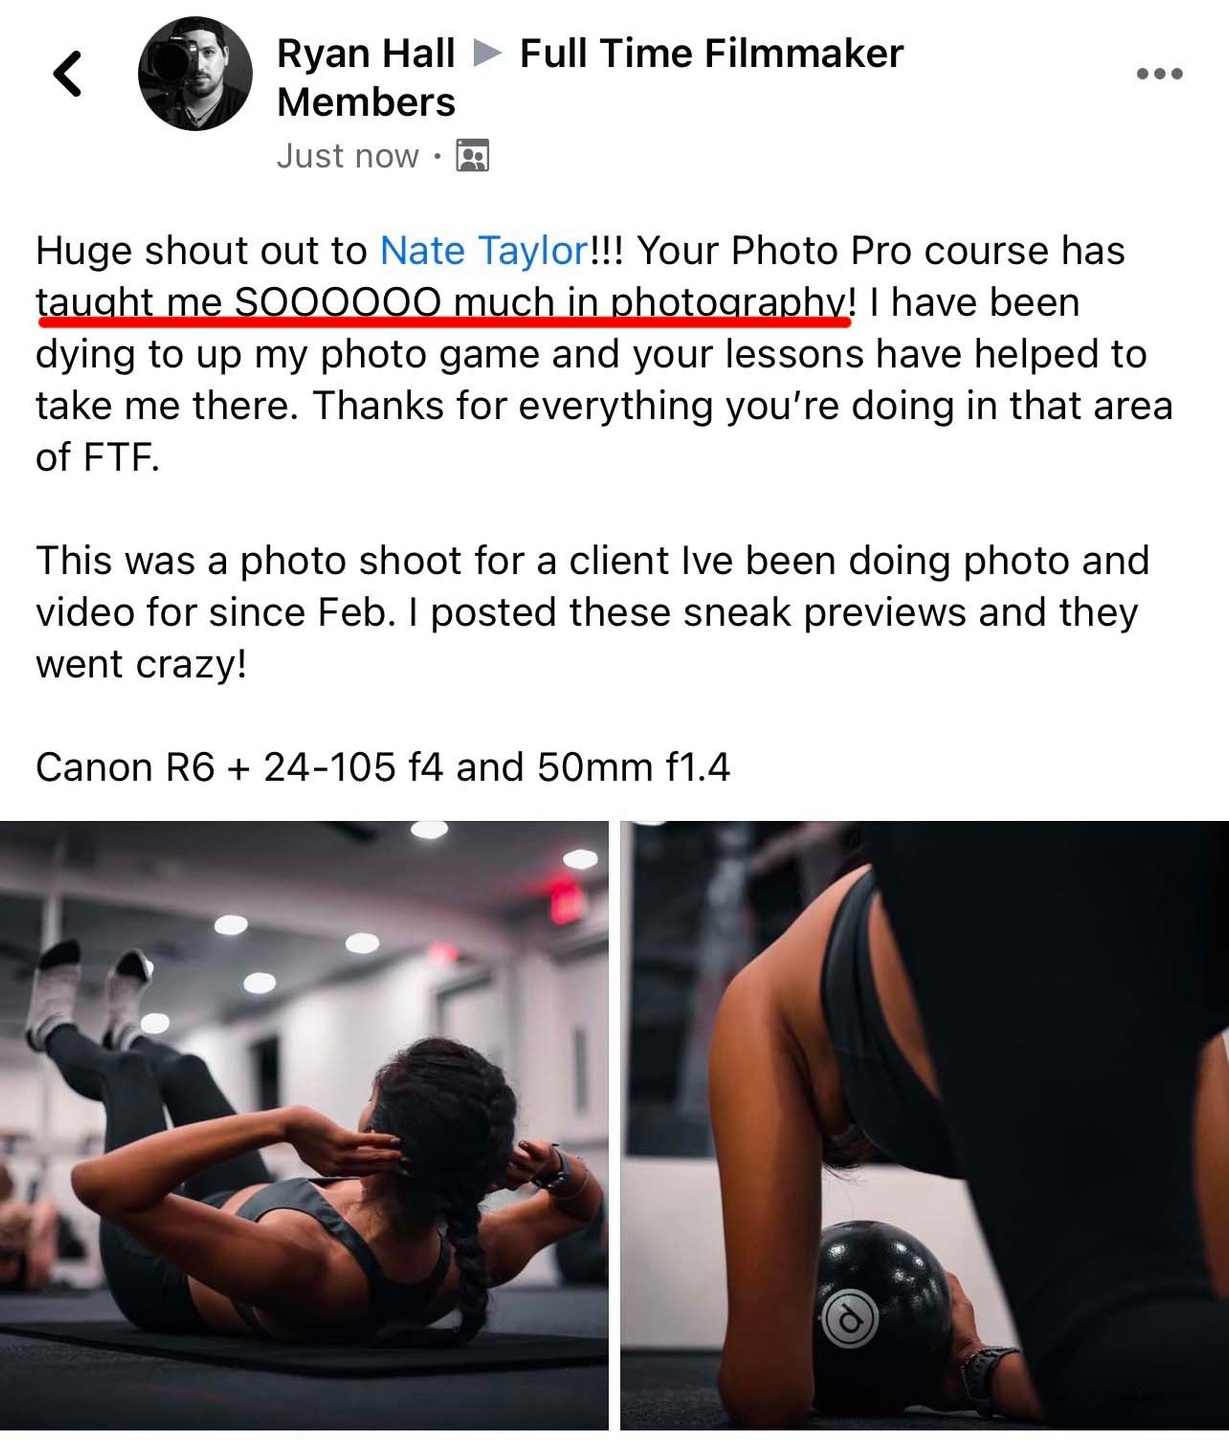The width and height of the screenshot is (1229, 1440).
Task: Go back using the left arrow
Action: click(67, 74)
